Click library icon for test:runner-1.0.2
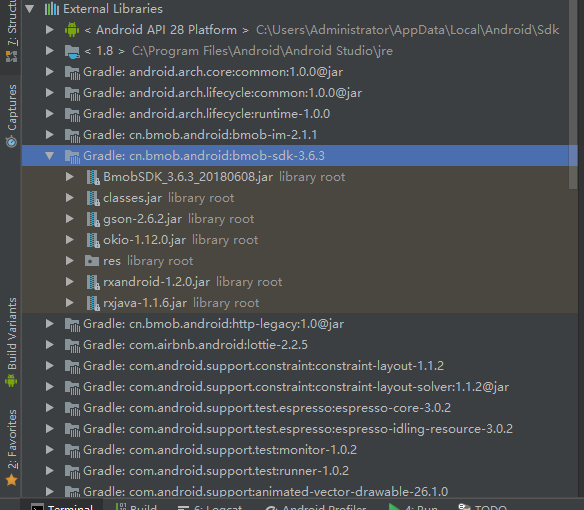584x510 pixels. pyautogui.click(x=72, y=471)
